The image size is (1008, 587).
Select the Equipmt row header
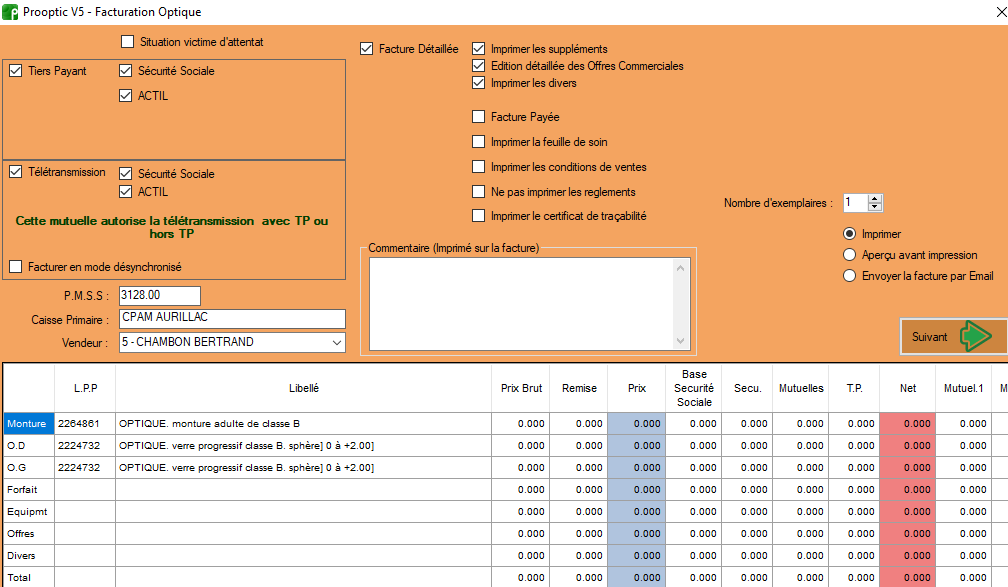28,512
